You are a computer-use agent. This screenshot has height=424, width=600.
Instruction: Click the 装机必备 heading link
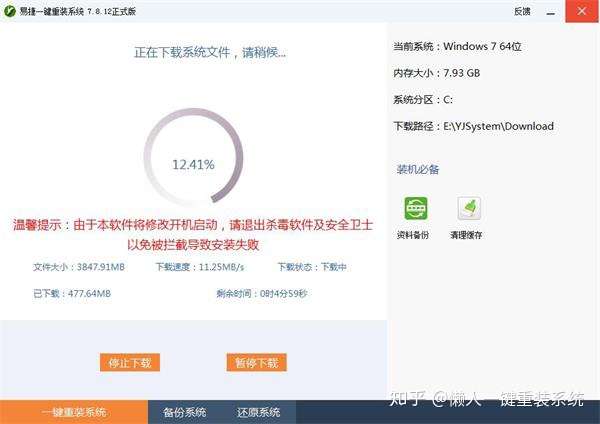pyautogui.click(x=417, y=169)
